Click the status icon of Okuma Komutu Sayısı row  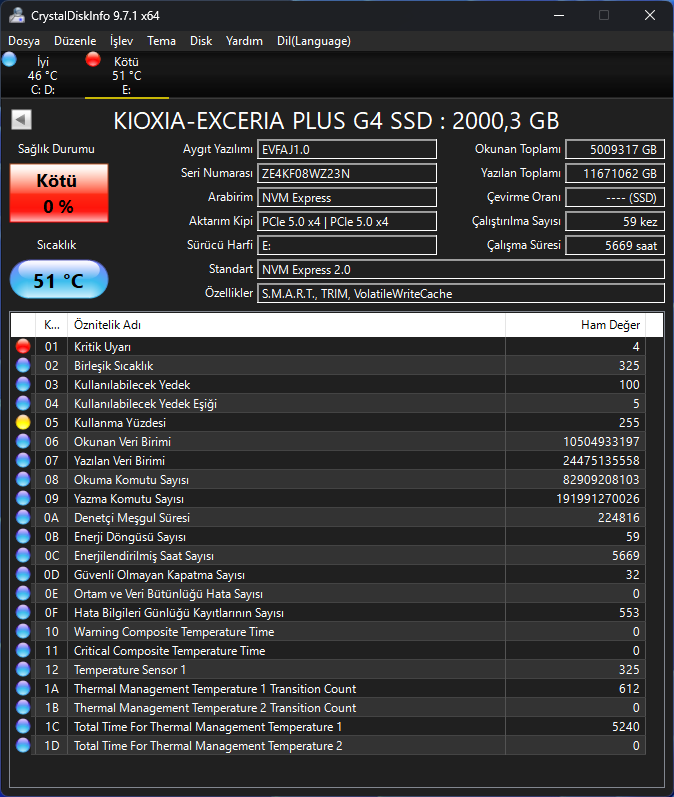point(23,479)
